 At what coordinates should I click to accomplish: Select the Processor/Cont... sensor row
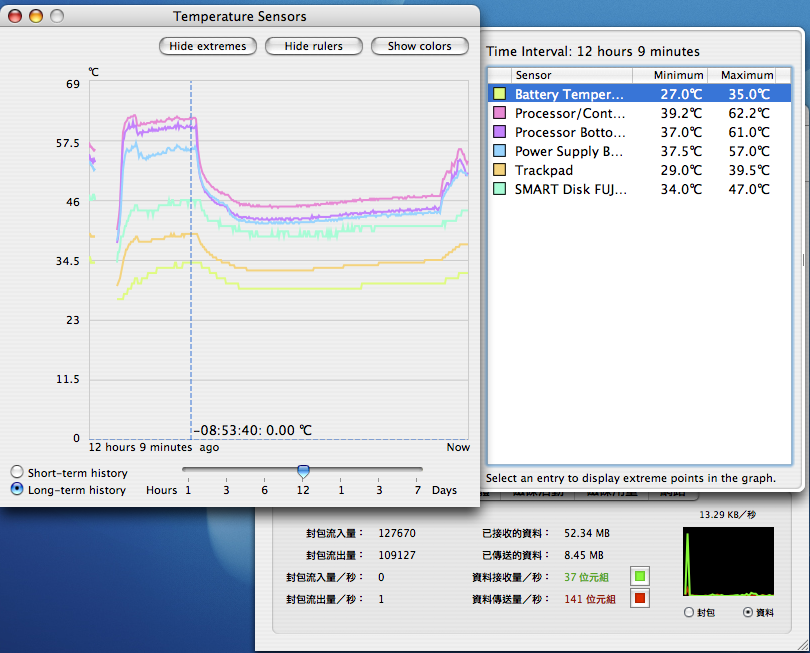click(640, 113)
